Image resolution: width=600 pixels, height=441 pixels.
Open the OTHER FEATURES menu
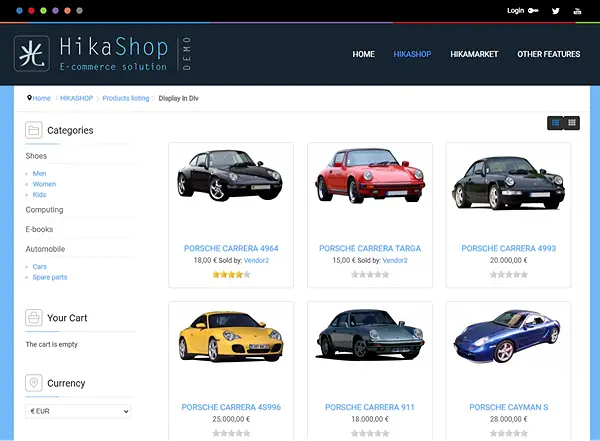(548, 54)
